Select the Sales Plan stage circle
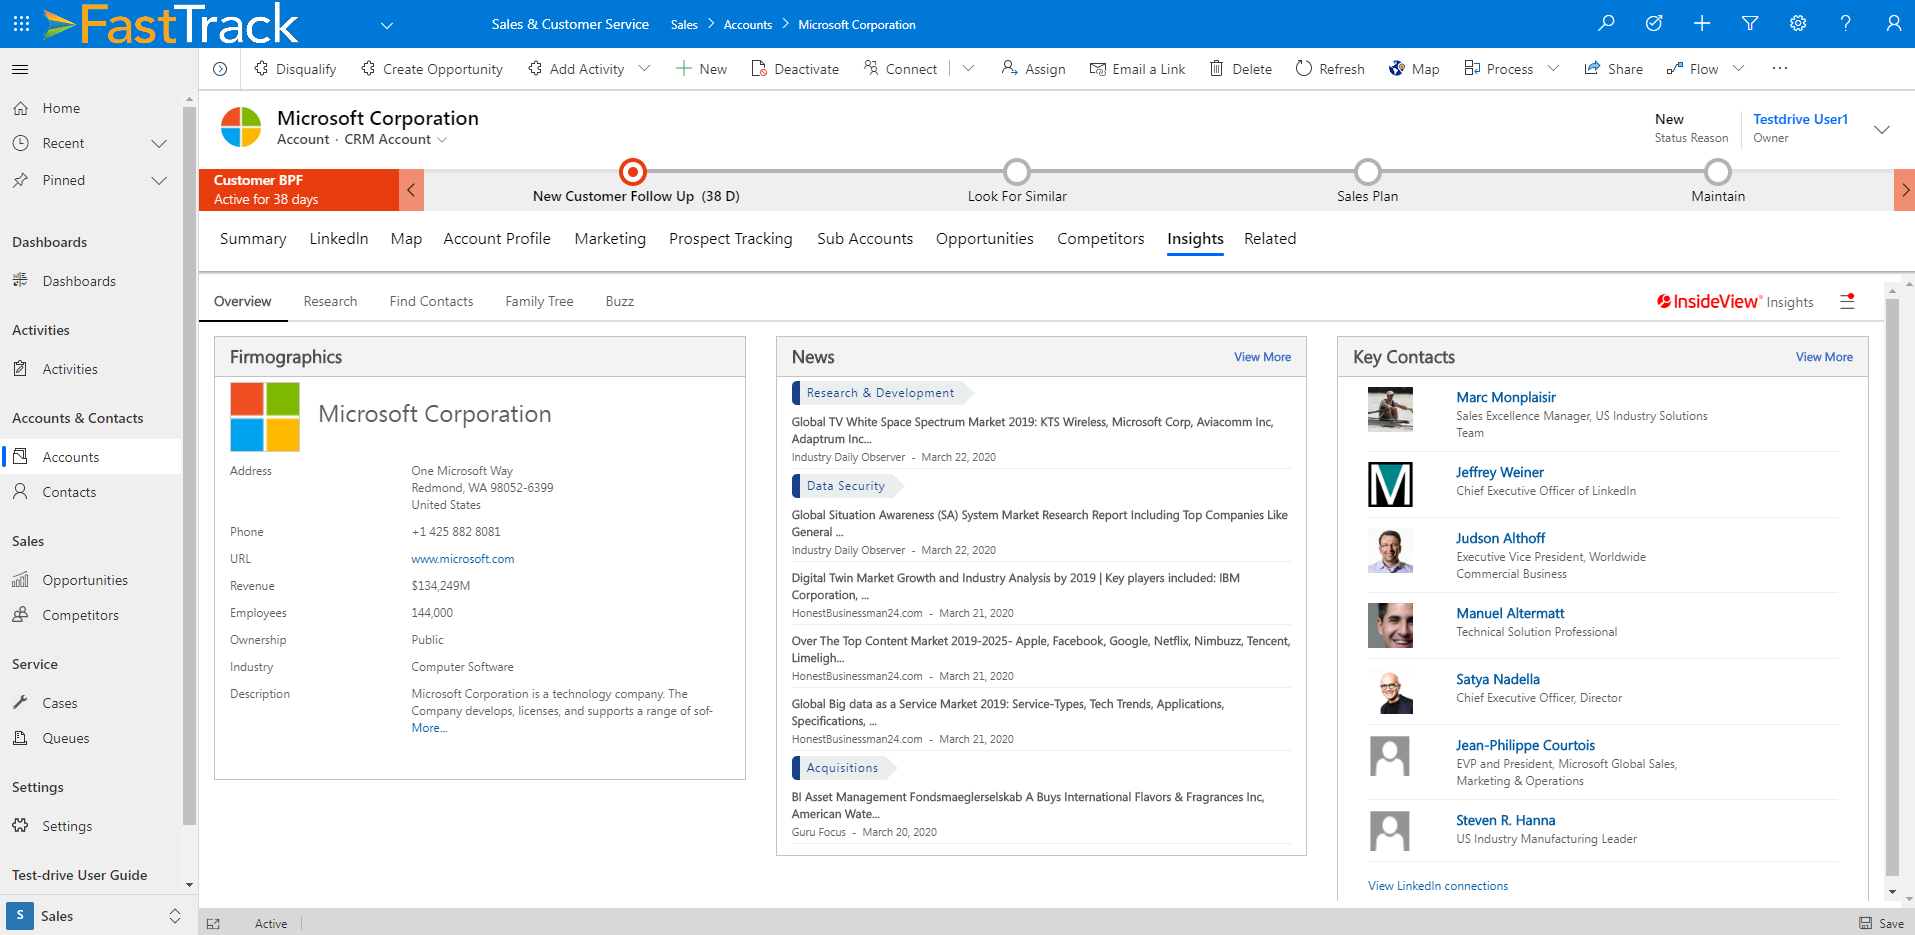This screenshot has width=1915, height=935. click(1367, 172)
